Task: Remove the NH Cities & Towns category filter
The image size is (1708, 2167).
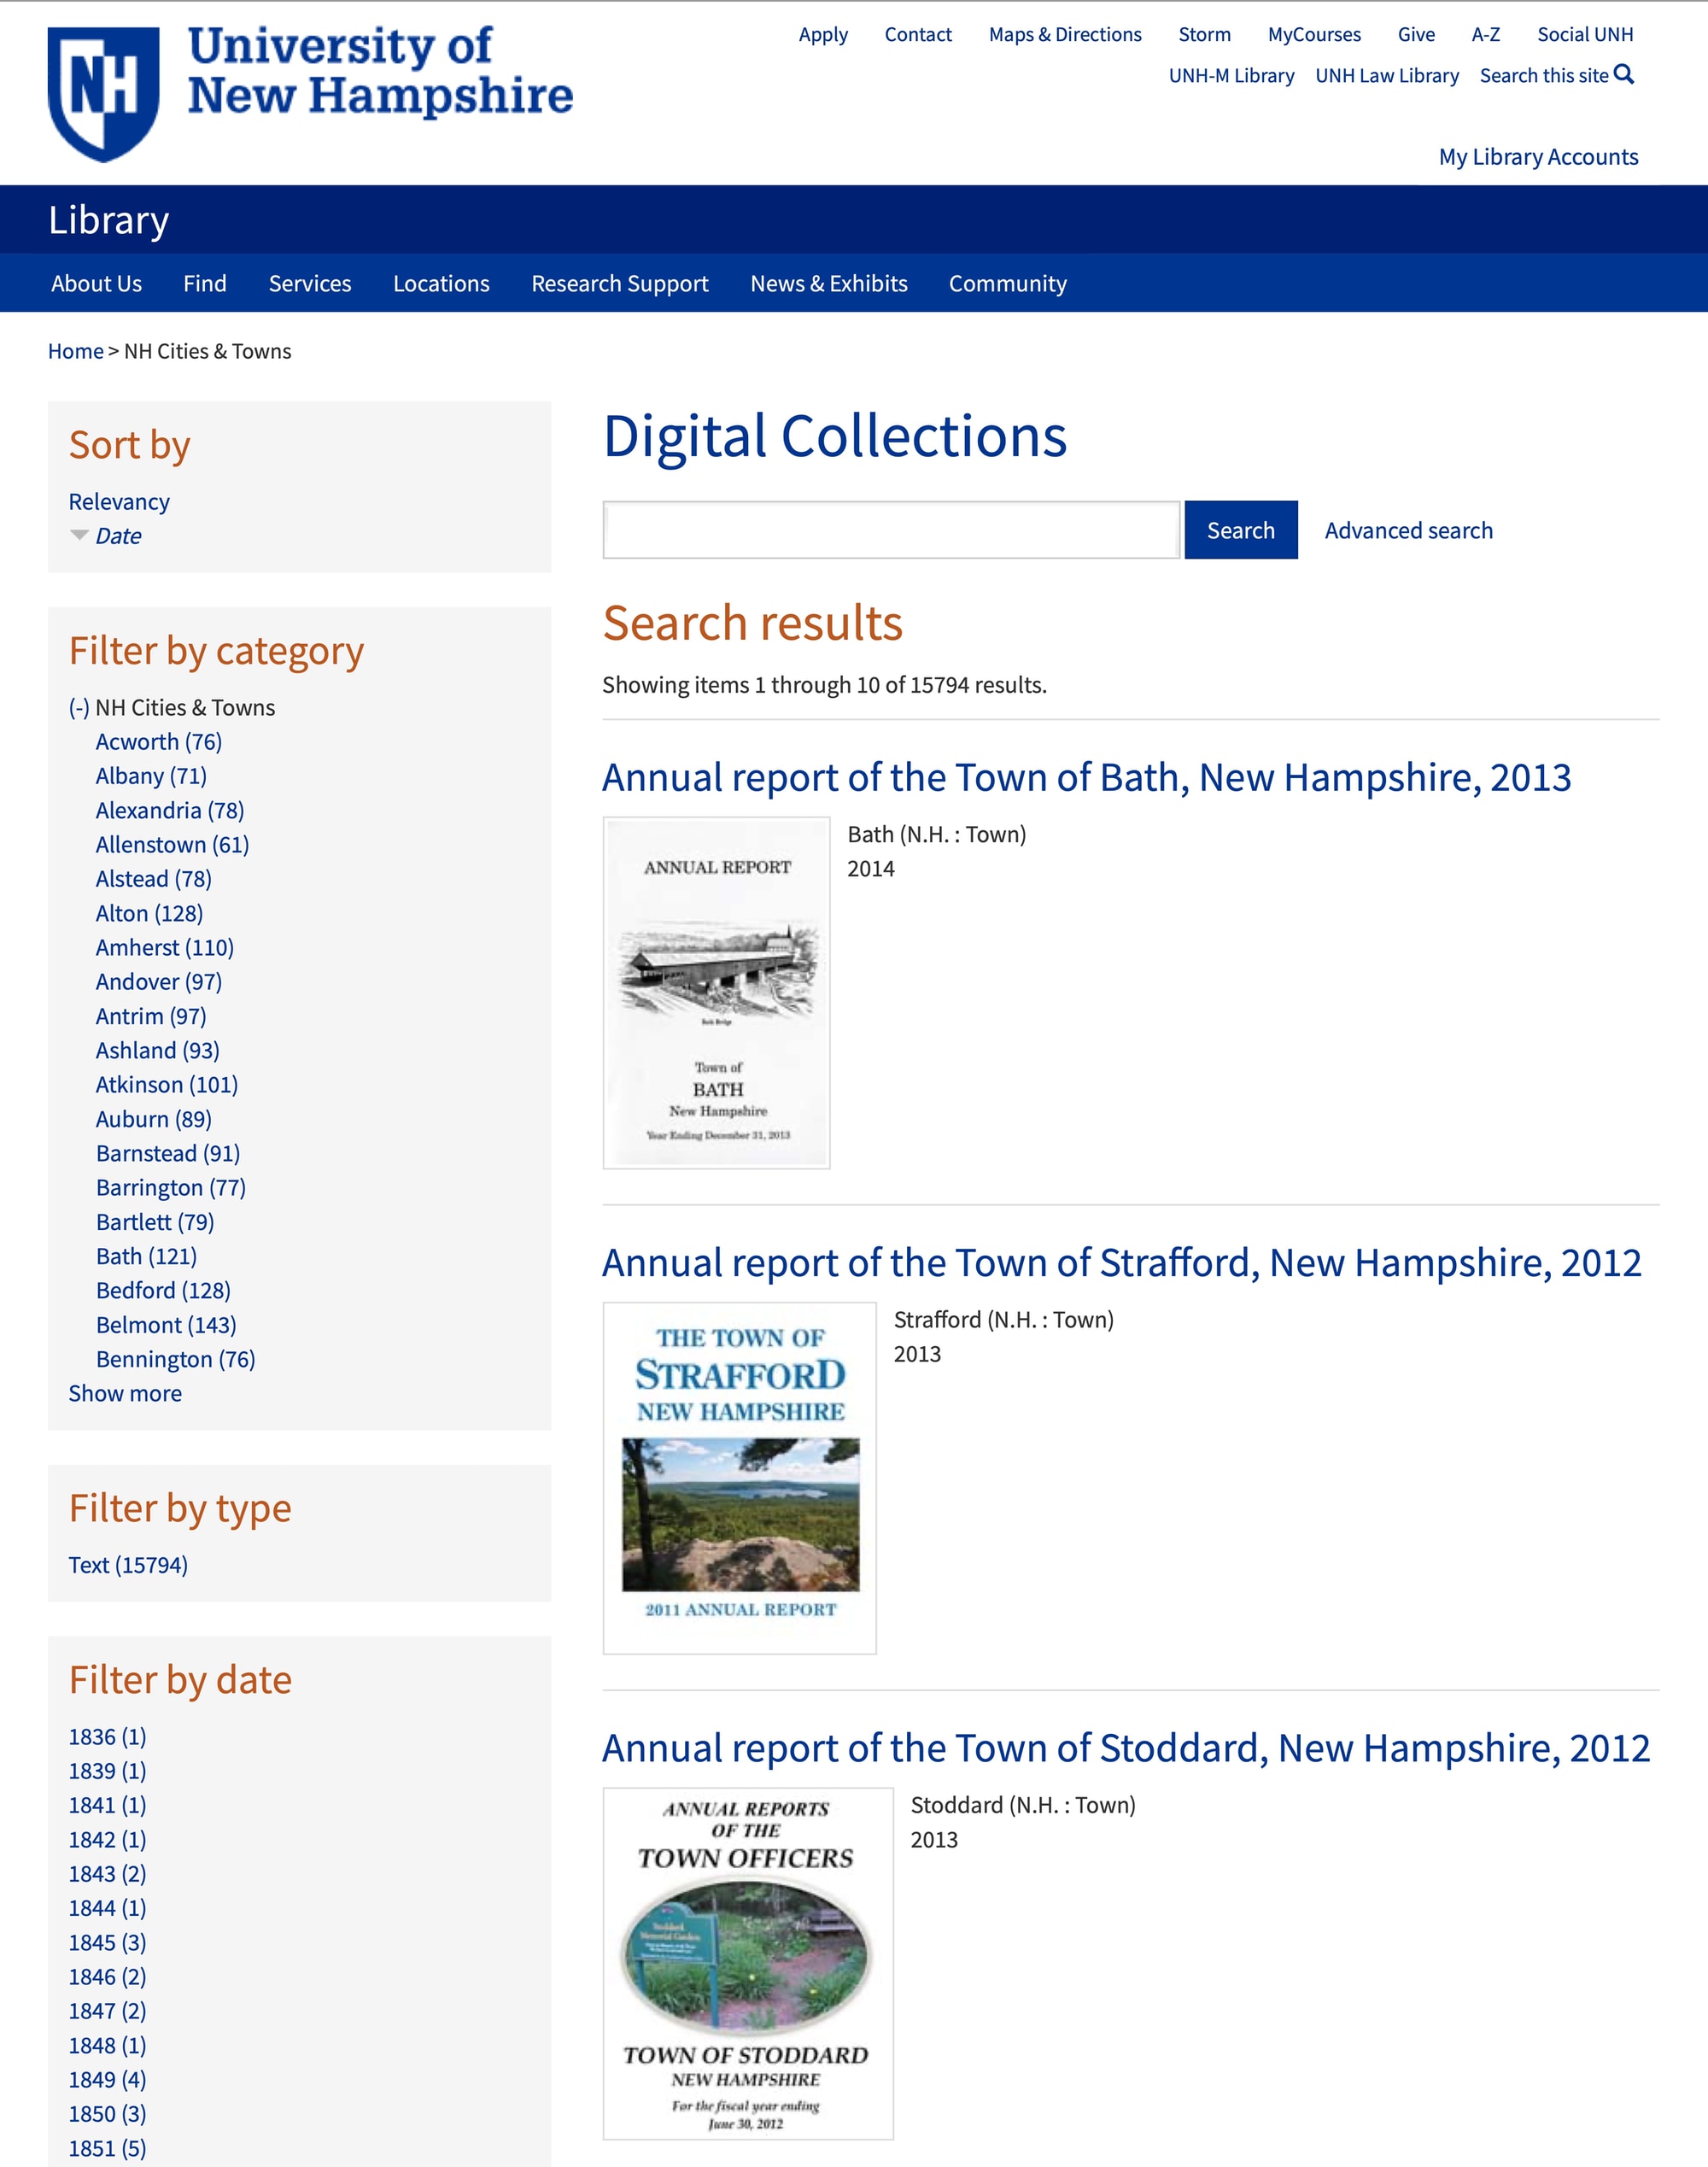Action: click(79, 707)
